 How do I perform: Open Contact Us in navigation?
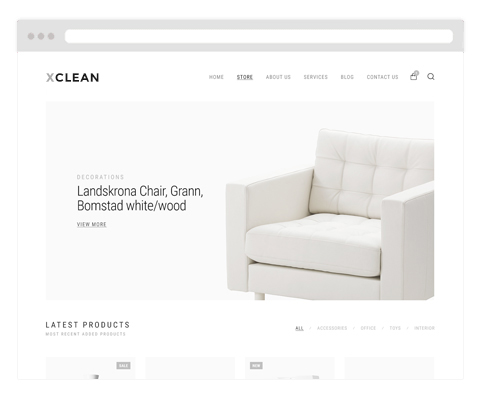point(382,77)
